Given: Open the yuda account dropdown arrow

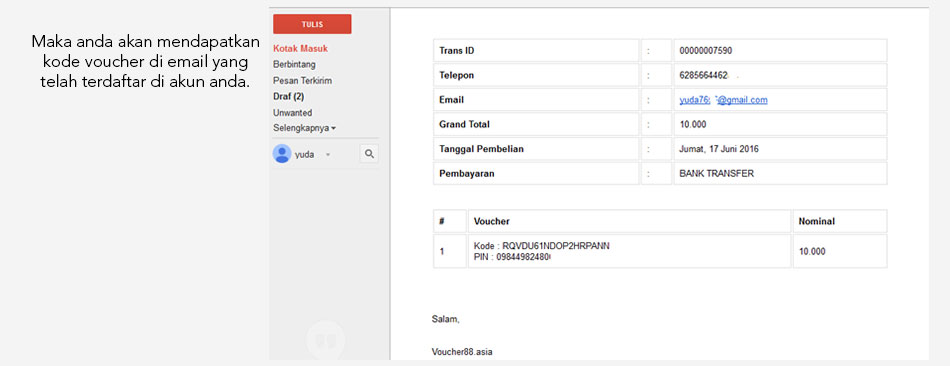Looking at the screenshot, I should click(328, 155).
